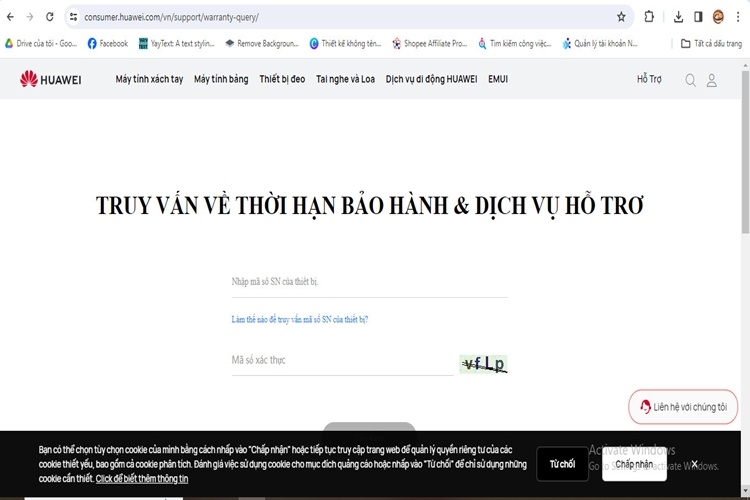Open the Tất cả dấu trang folder

coord(711,44)
